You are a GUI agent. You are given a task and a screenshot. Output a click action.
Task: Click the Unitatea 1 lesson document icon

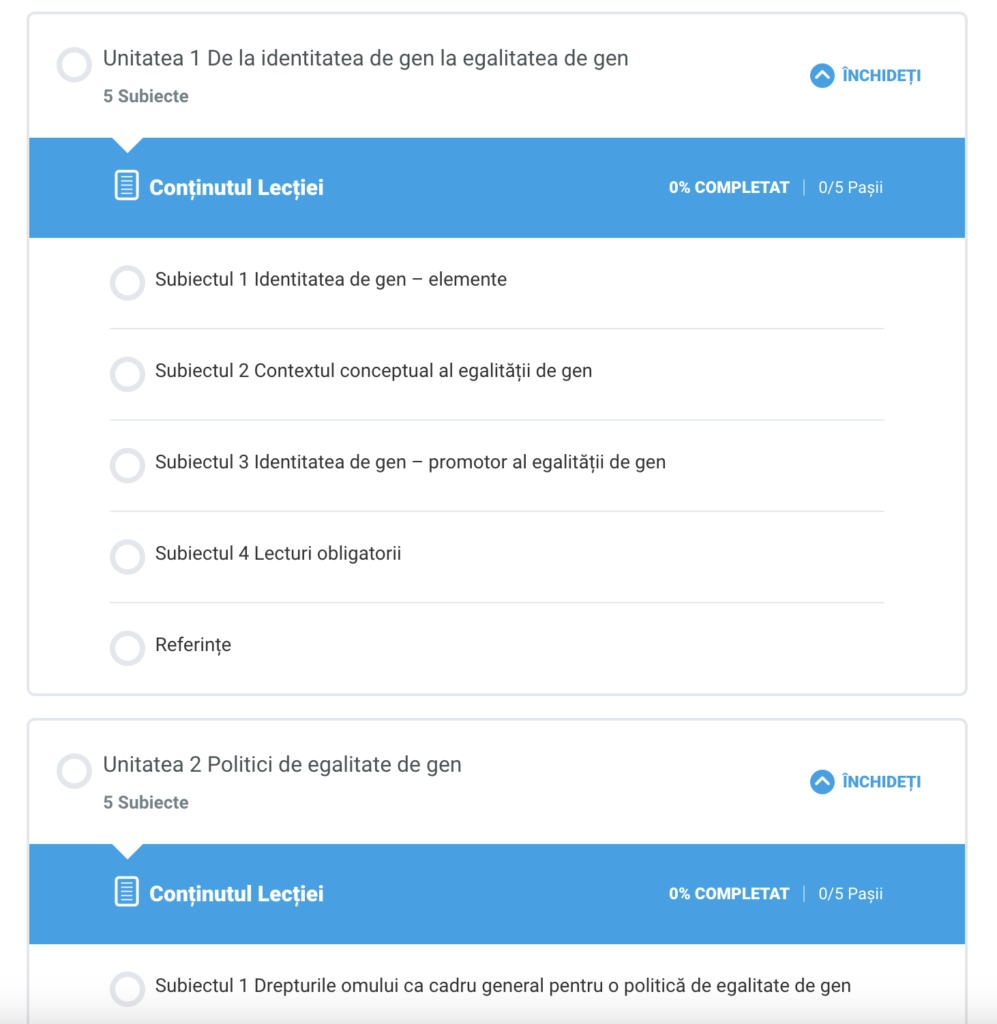(x=127, y=186)
